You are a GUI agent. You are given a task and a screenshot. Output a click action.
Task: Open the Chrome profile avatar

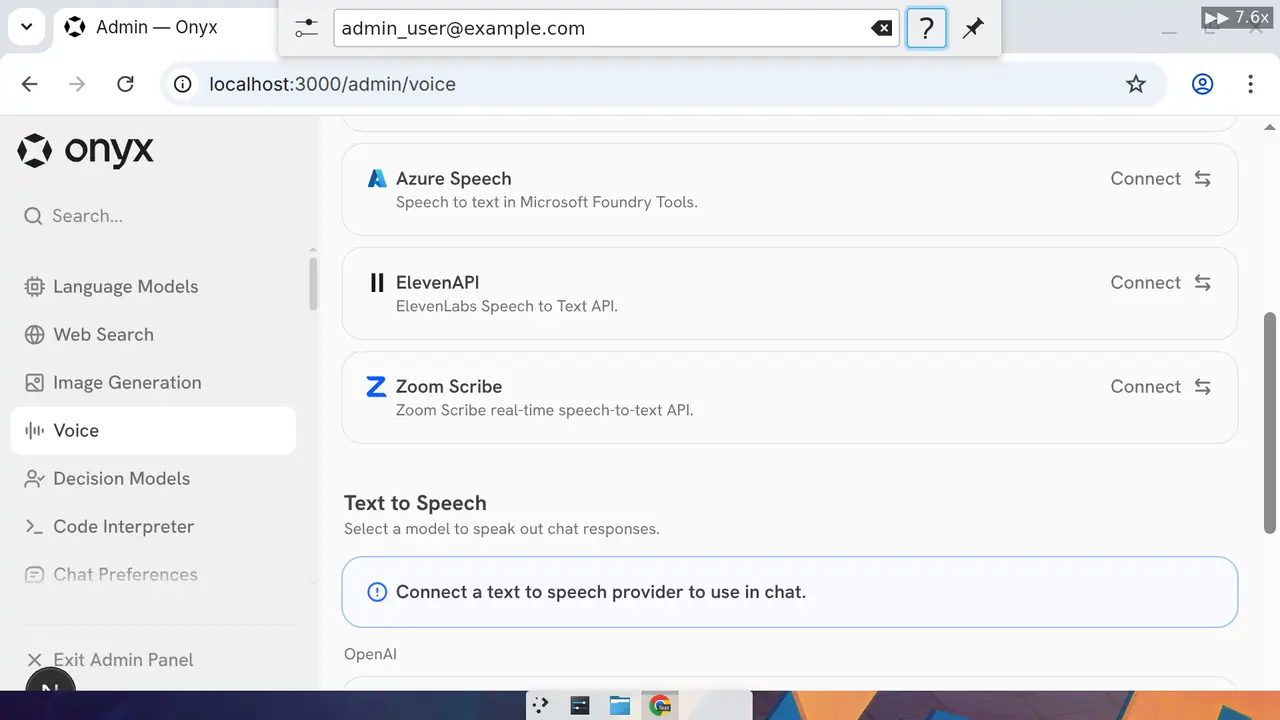click(1202, 84)
